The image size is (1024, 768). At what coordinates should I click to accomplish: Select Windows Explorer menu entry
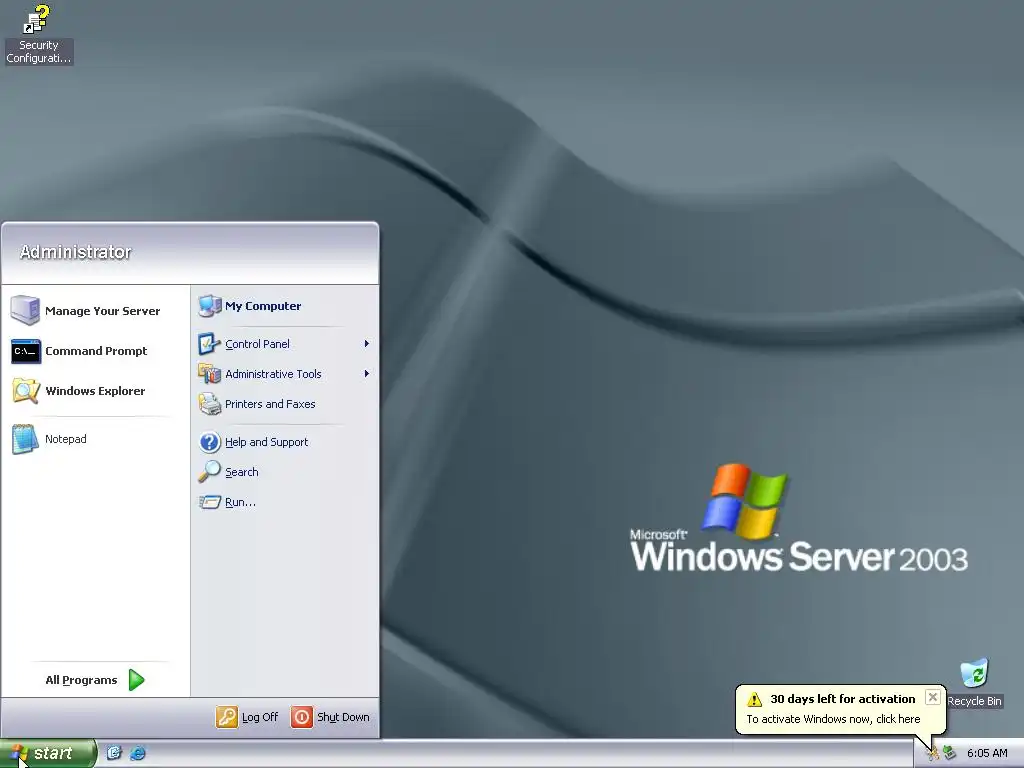tap(95, 391)
